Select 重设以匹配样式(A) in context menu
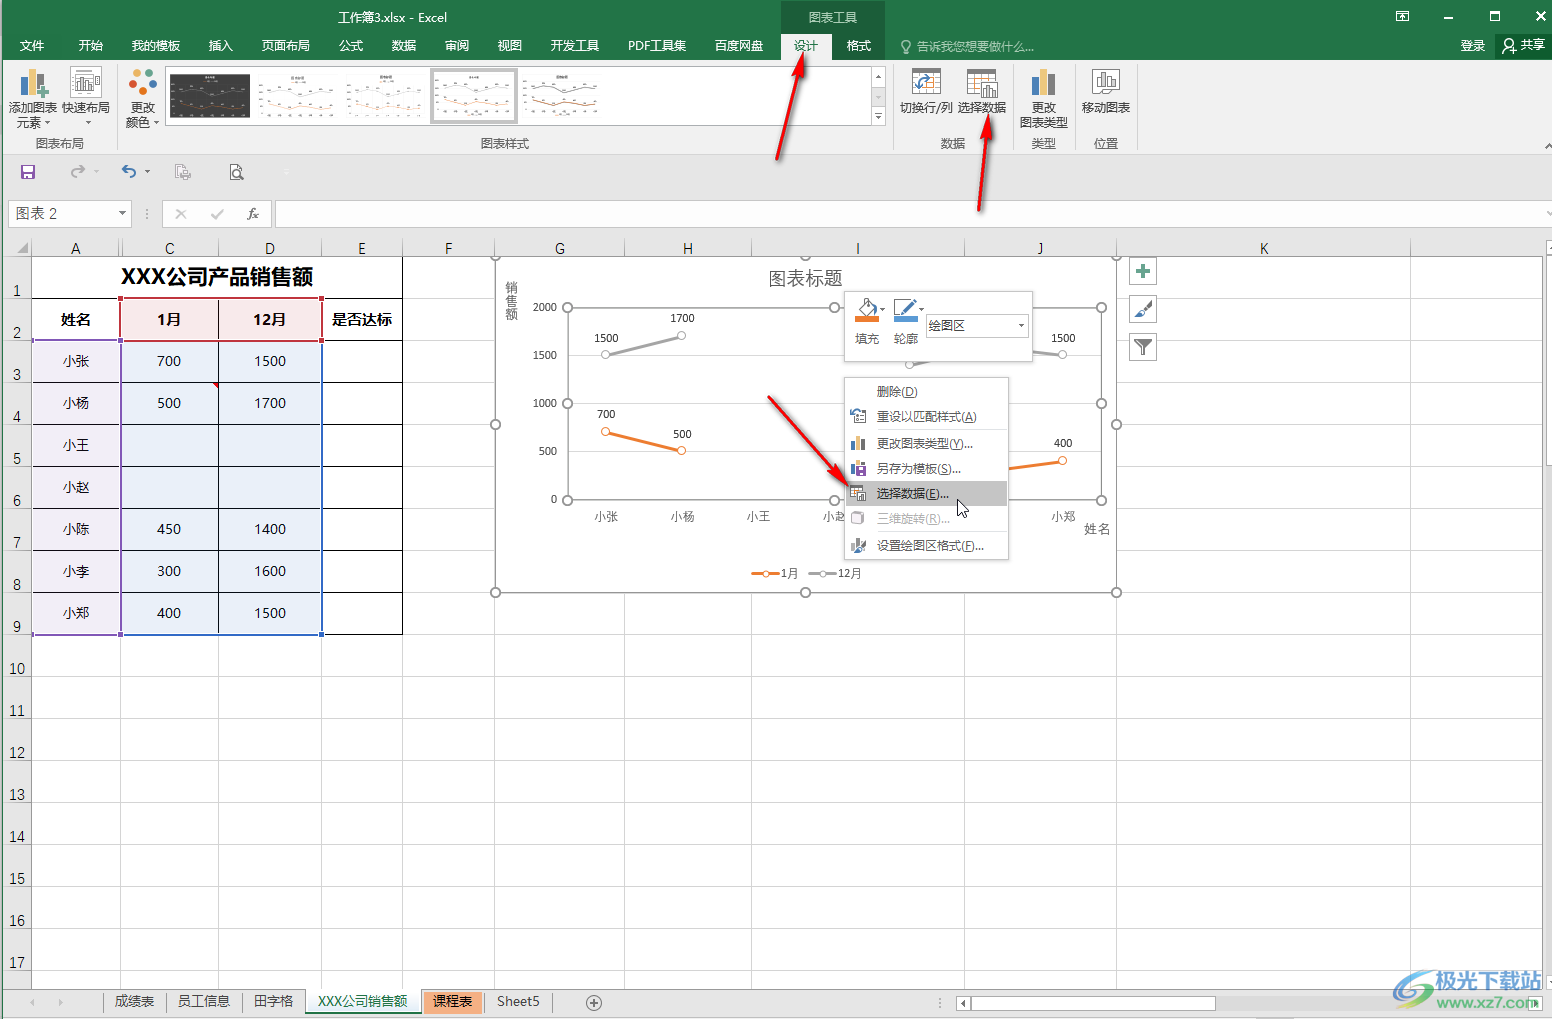1552x1019 pixels. click(x=927, y=417)
